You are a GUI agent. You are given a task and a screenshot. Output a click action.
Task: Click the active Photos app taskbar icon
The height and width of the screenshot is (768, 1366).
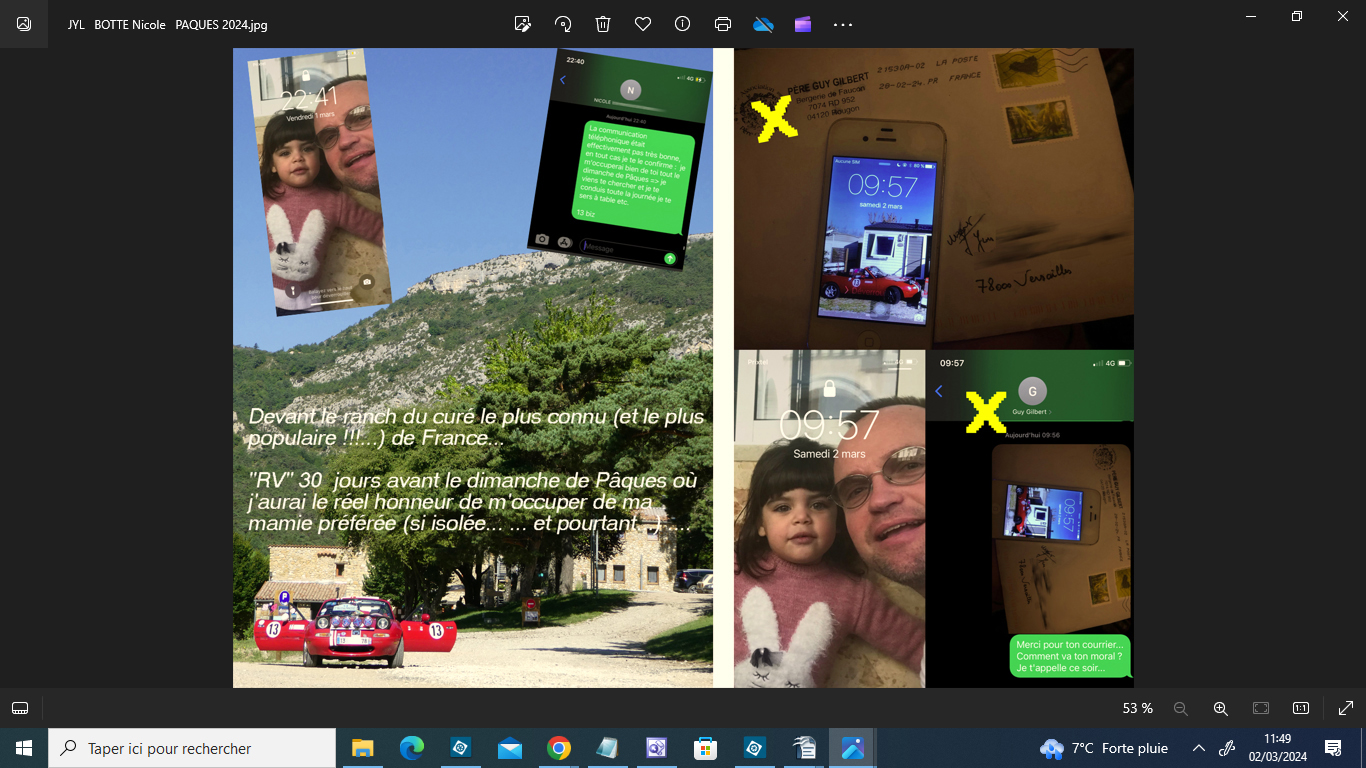(x=853, y=748)
